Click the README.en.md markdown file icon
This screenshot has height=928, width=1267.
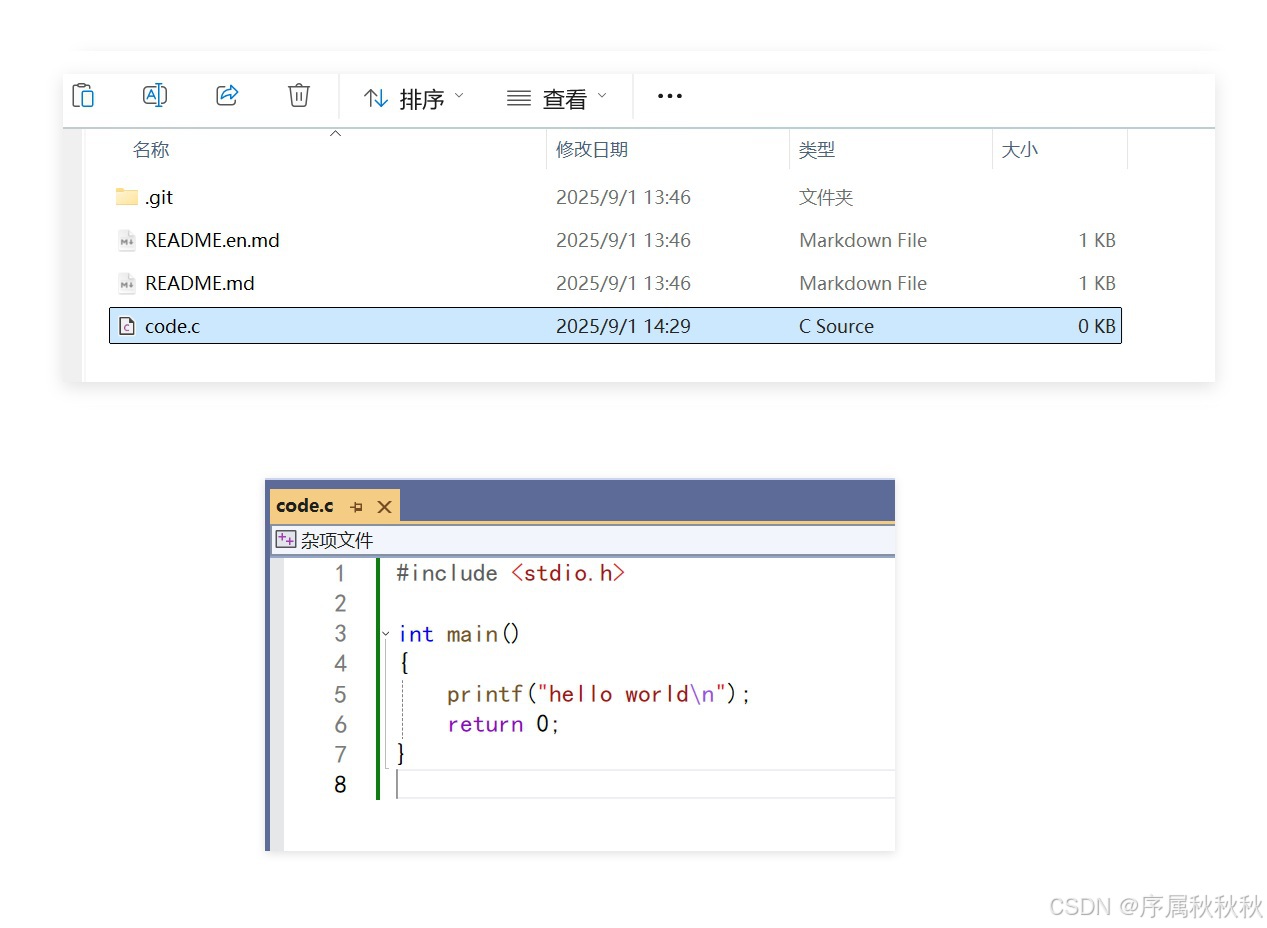(127, 240)
